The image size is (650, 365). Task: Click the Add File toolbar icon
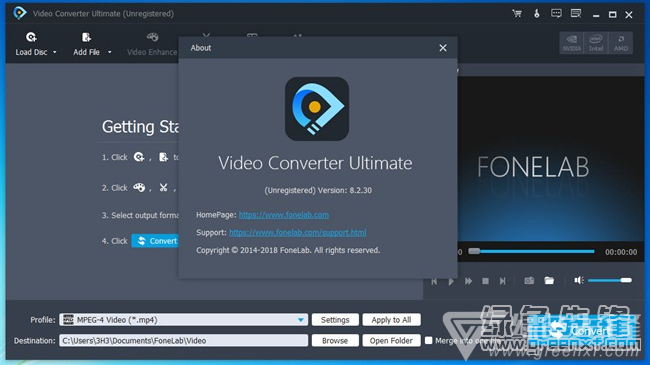pyautogui.click(x=86, y=37)
